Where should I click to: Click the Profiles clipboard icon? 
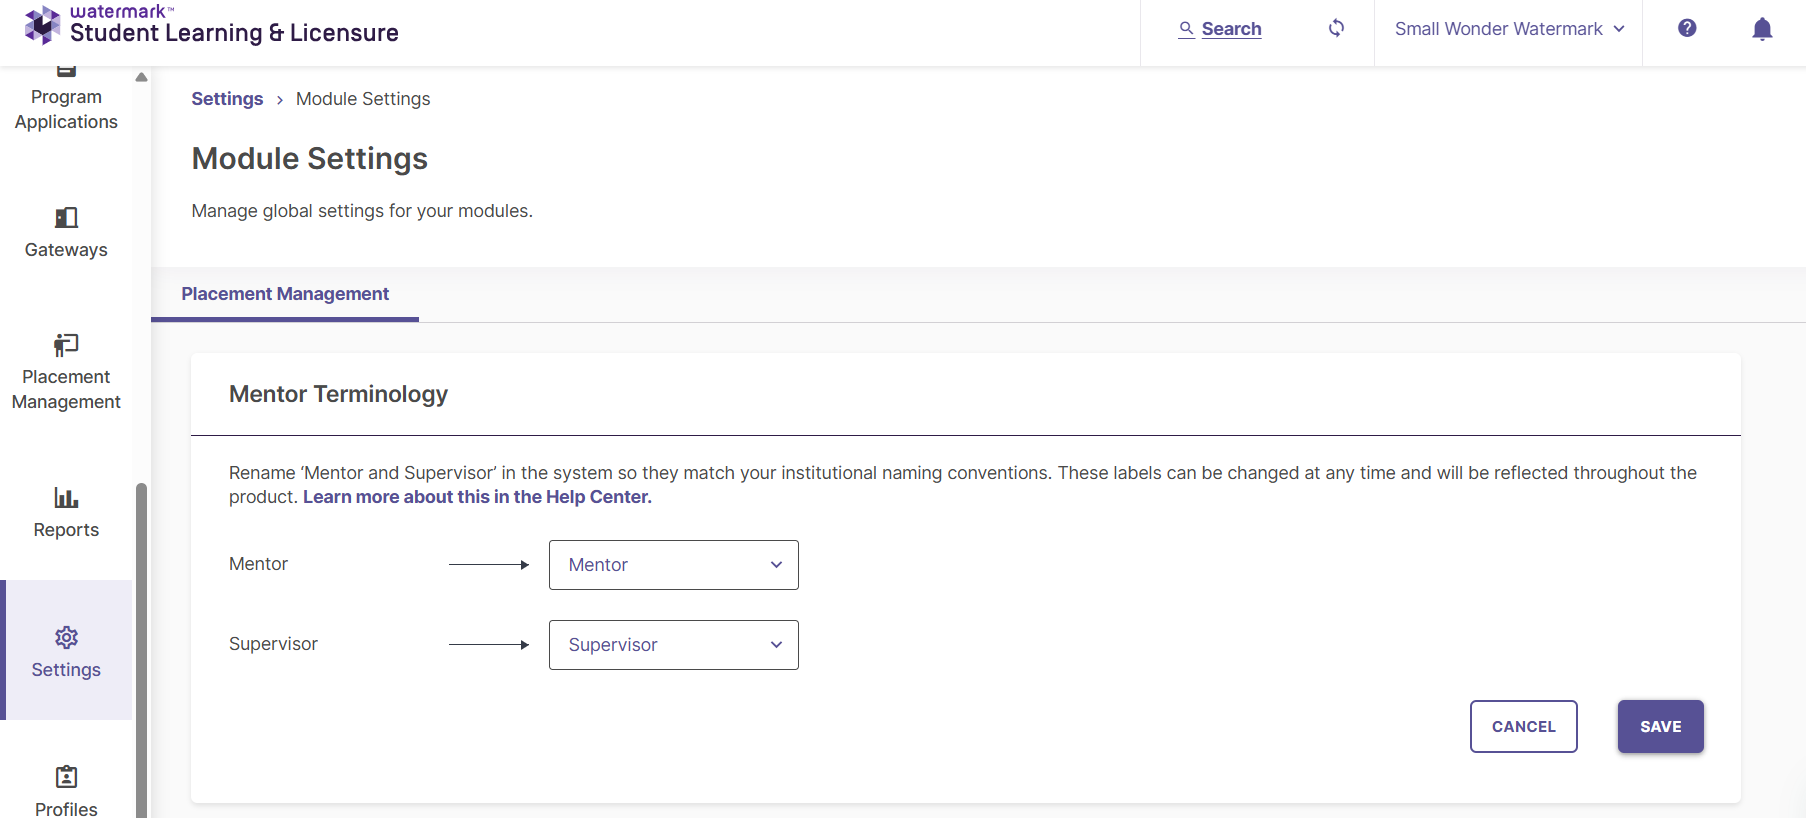click(66, 776)
